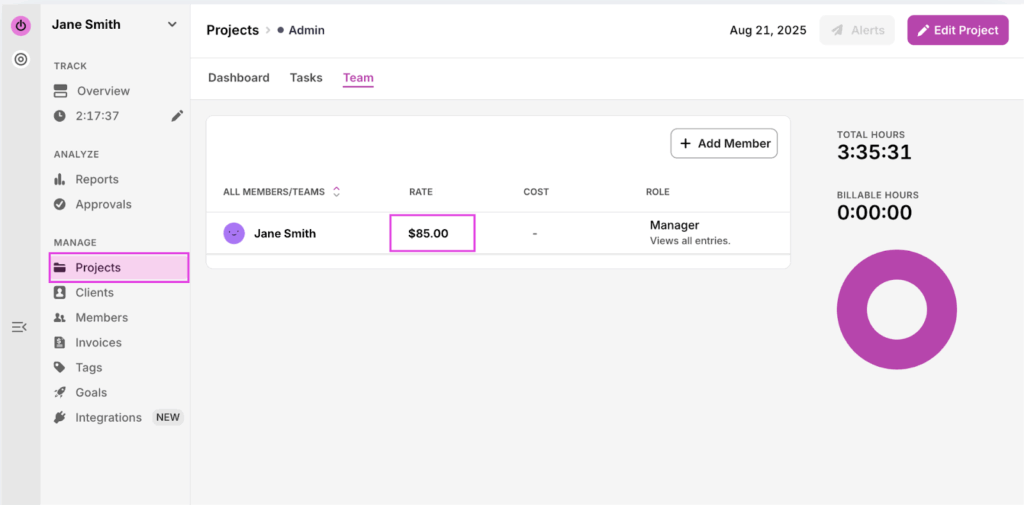Expand the Jane Smith workspace dropdown
The image size is (1024, 505).
(172, 25)
